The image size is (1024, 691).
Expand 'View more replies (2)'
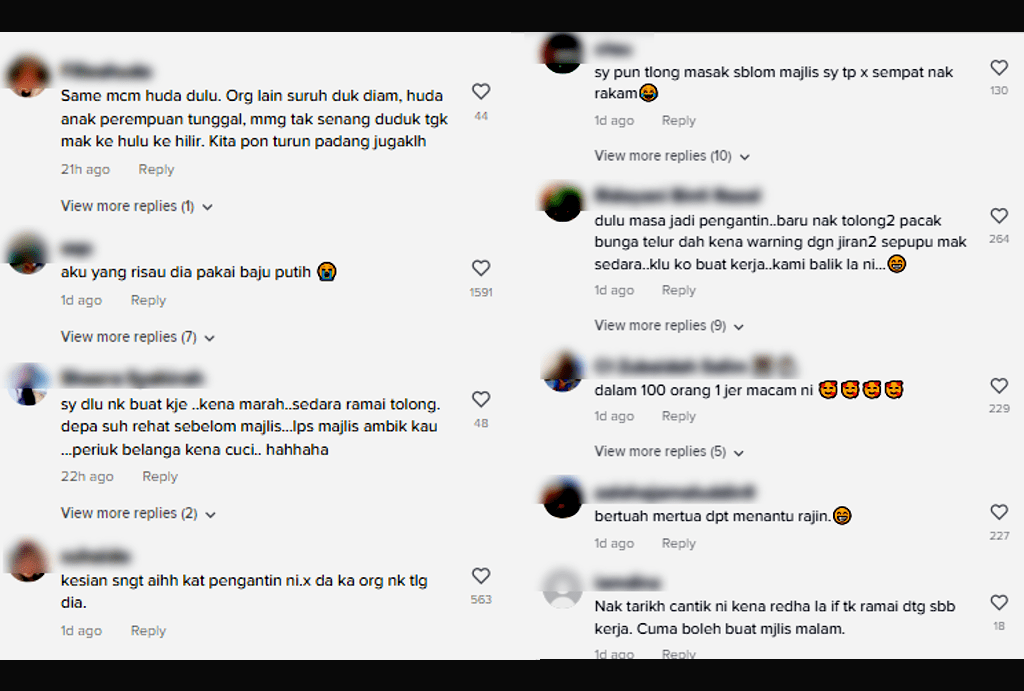pos(138,513)
